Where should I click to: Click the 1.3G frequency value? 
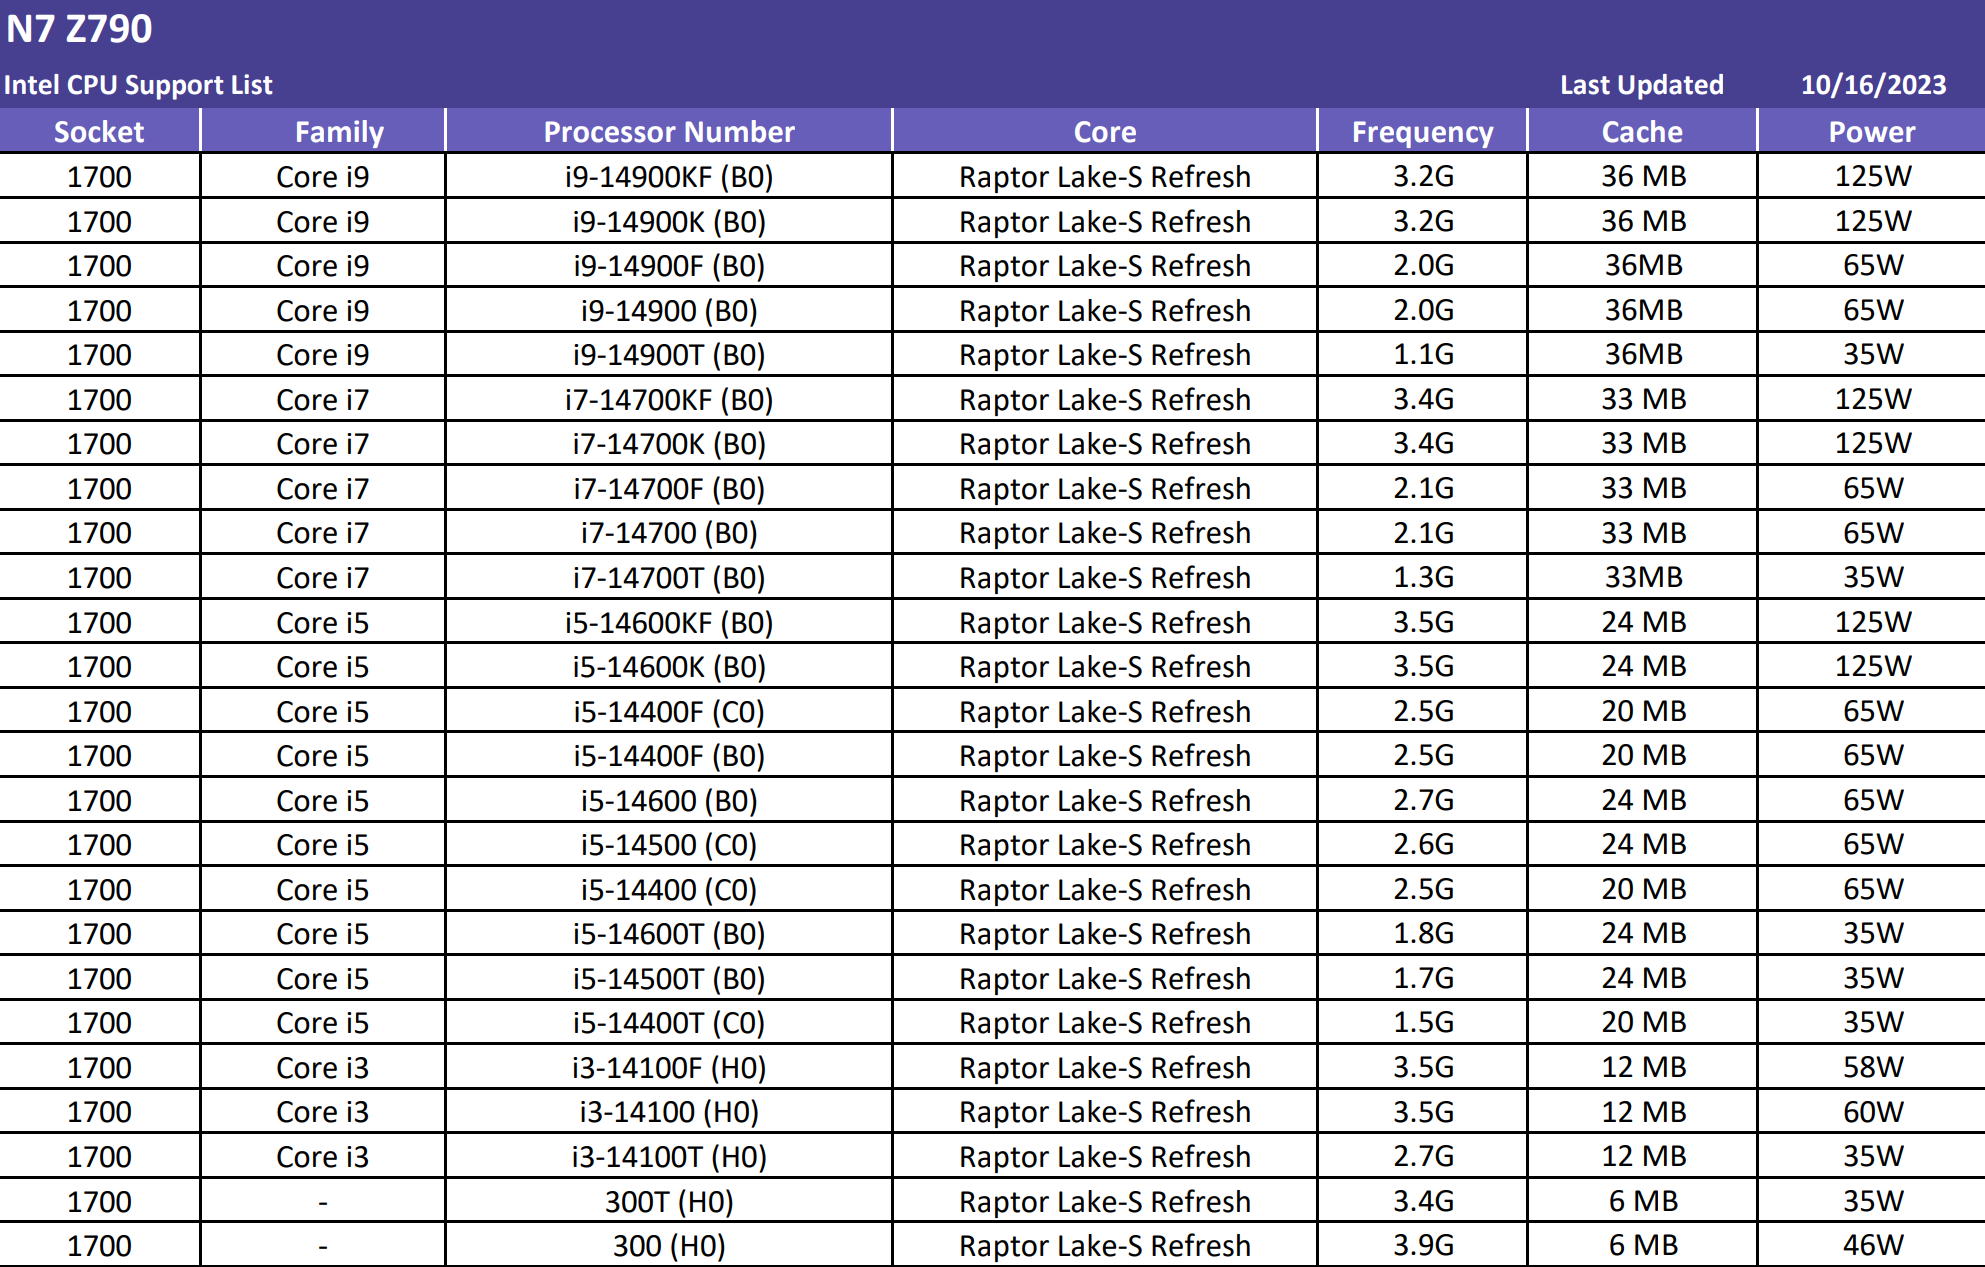click(x=1423, y=577)
